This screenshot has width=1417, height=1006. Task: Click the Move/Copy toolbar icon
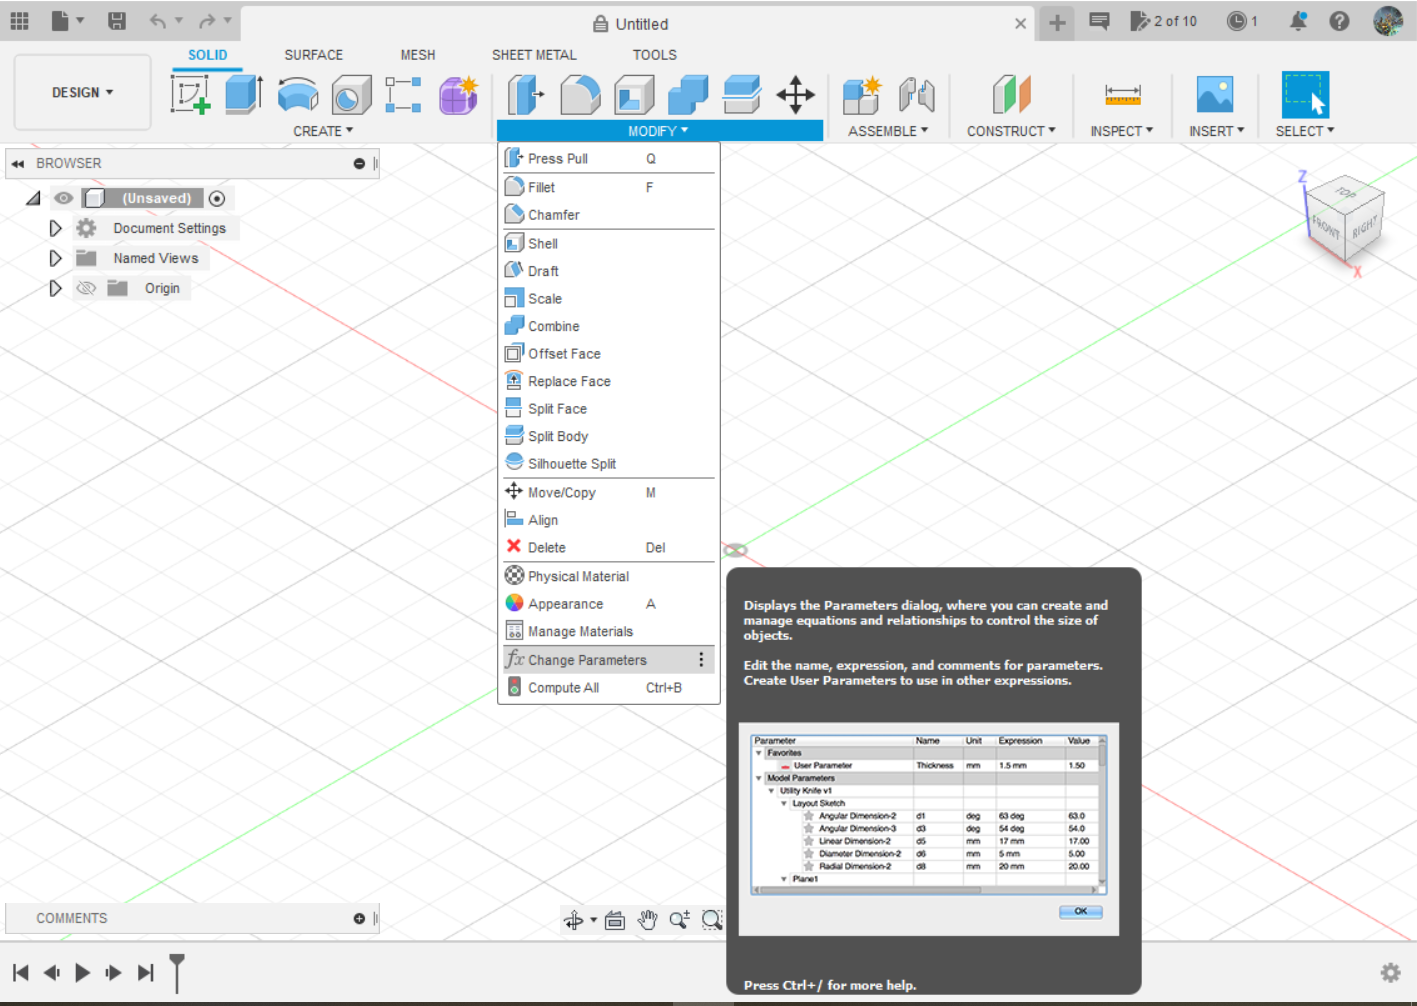796,95
